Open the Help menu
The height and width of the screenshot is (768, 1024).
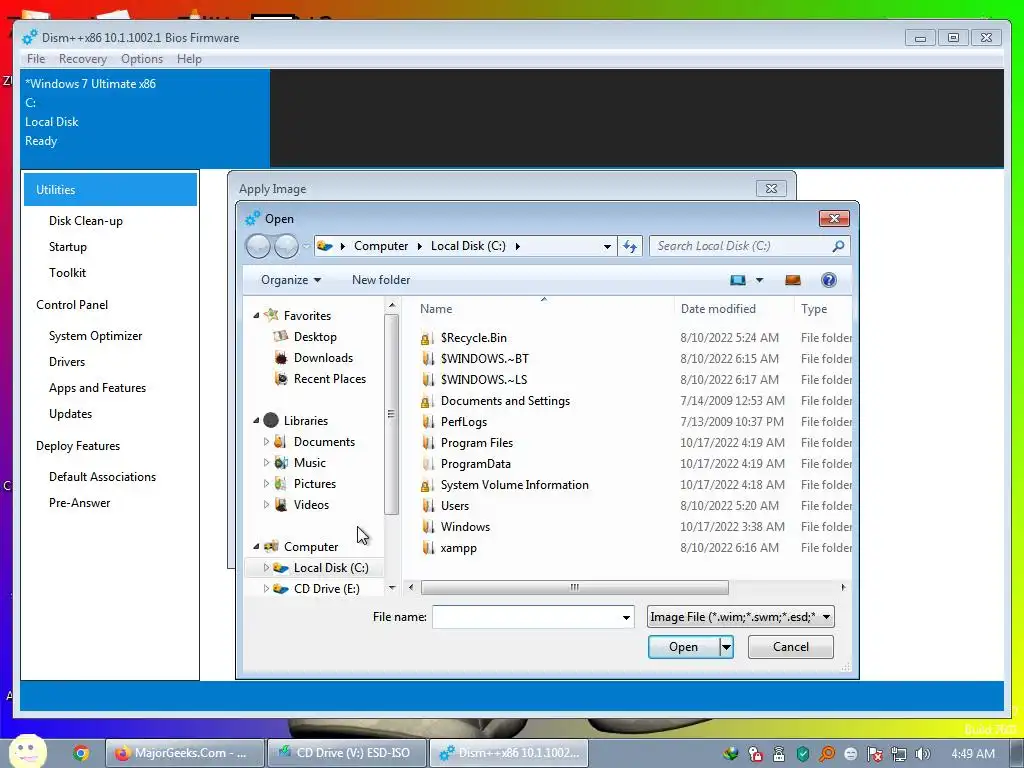(x=189, y=59)
